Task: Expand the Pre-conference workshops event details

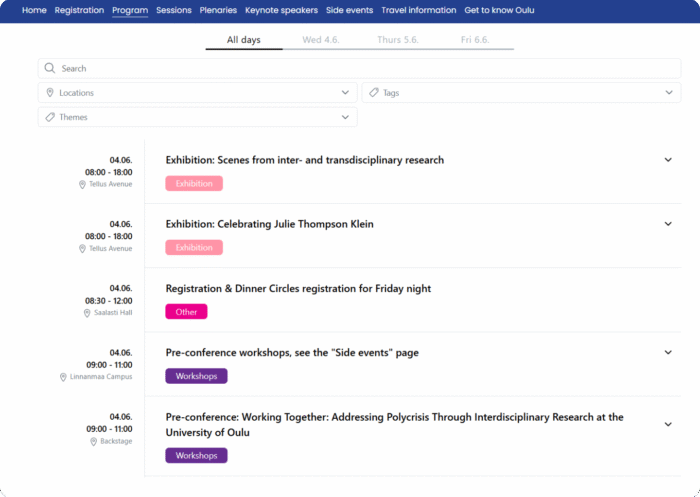Action: (668, 352)
